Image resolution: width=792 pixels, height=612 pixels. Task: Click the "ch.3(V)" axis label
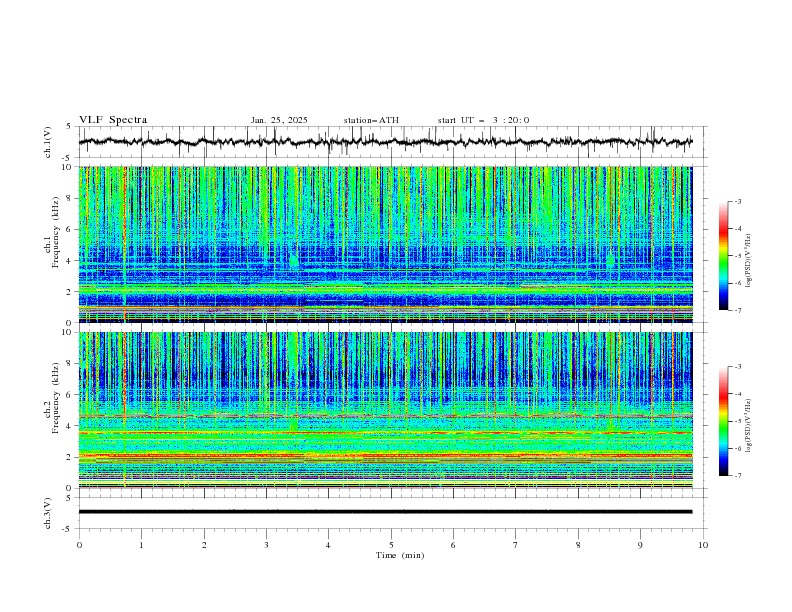coord(48,513)
